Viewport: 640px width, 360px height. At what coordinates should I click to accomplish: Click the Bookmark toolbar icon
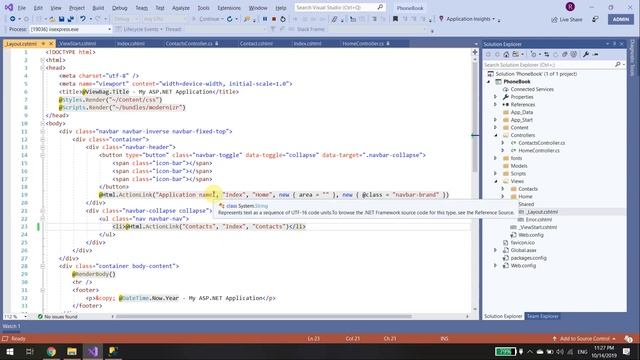395,19
